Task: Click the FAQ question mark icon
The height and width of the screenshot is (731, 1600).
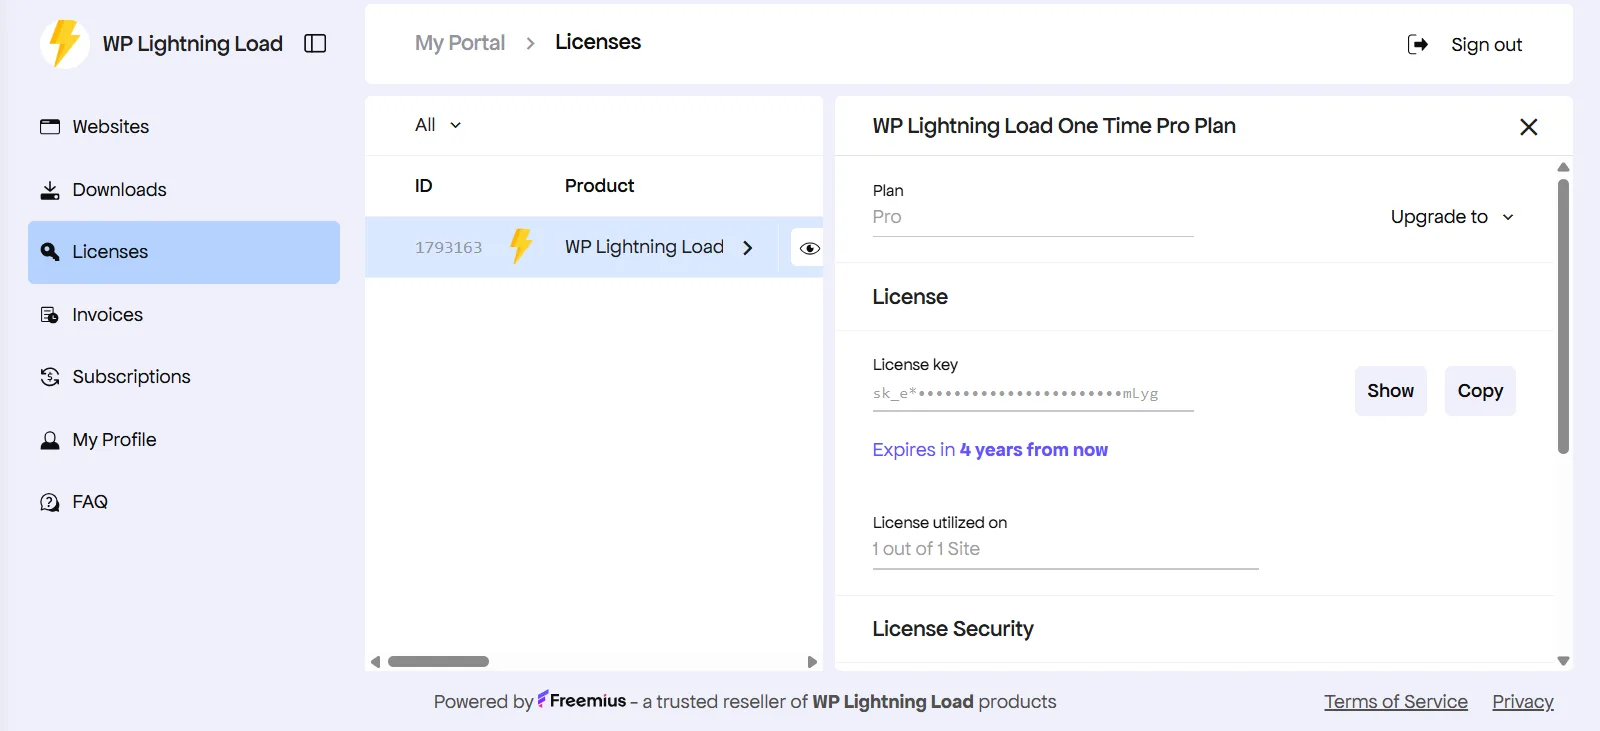Action: [49, 502]
